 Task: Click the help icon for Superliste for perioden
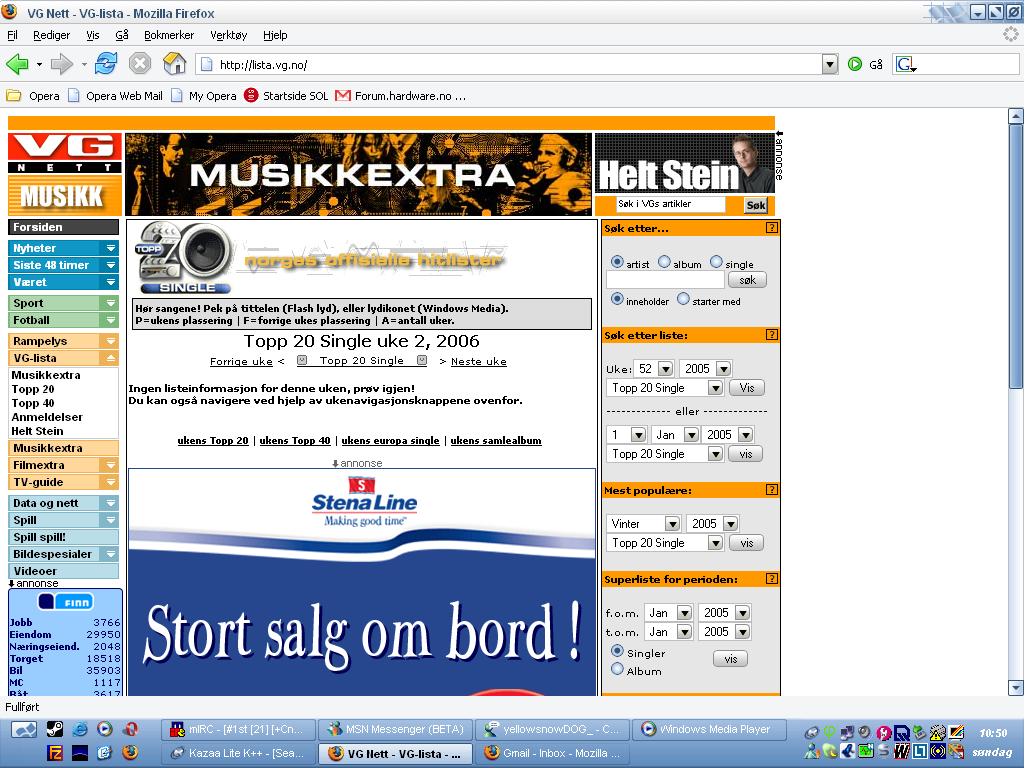771,578
